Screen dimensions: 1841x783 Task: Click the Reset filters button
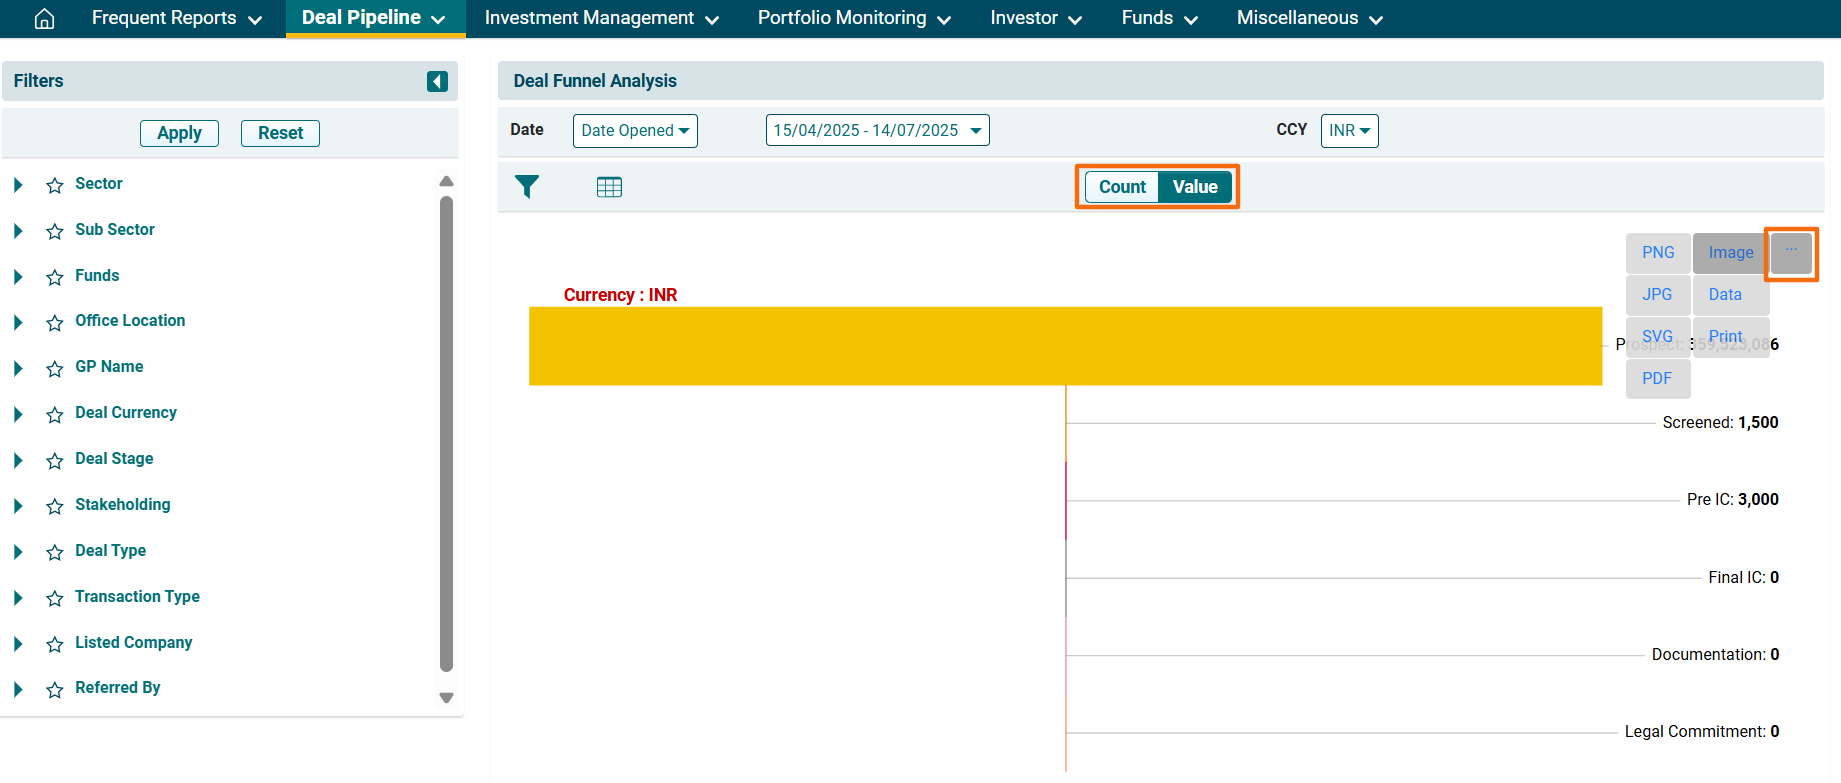tap(280, 133)
